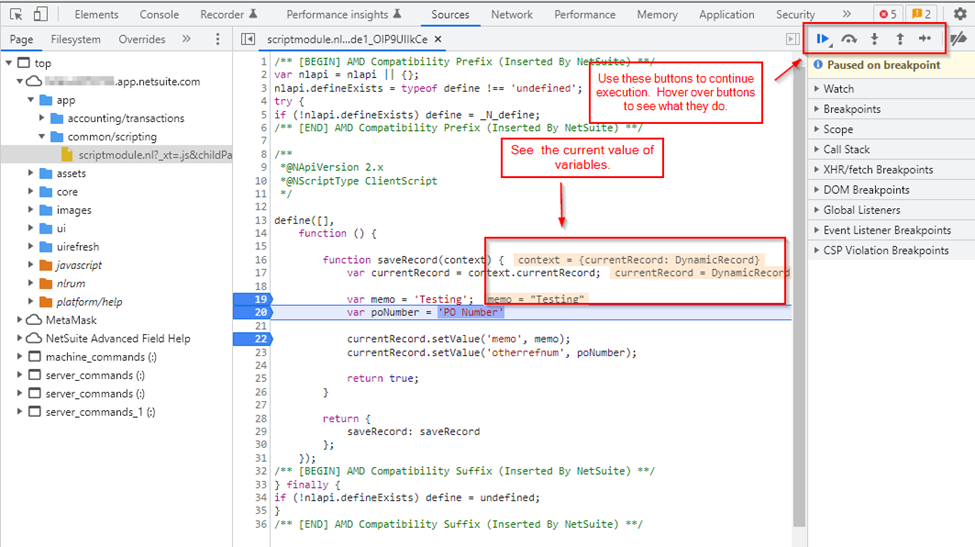This screenshot has height=547, width=975.
Task: Open DevTools settings gear
Action: pos(960,14)
